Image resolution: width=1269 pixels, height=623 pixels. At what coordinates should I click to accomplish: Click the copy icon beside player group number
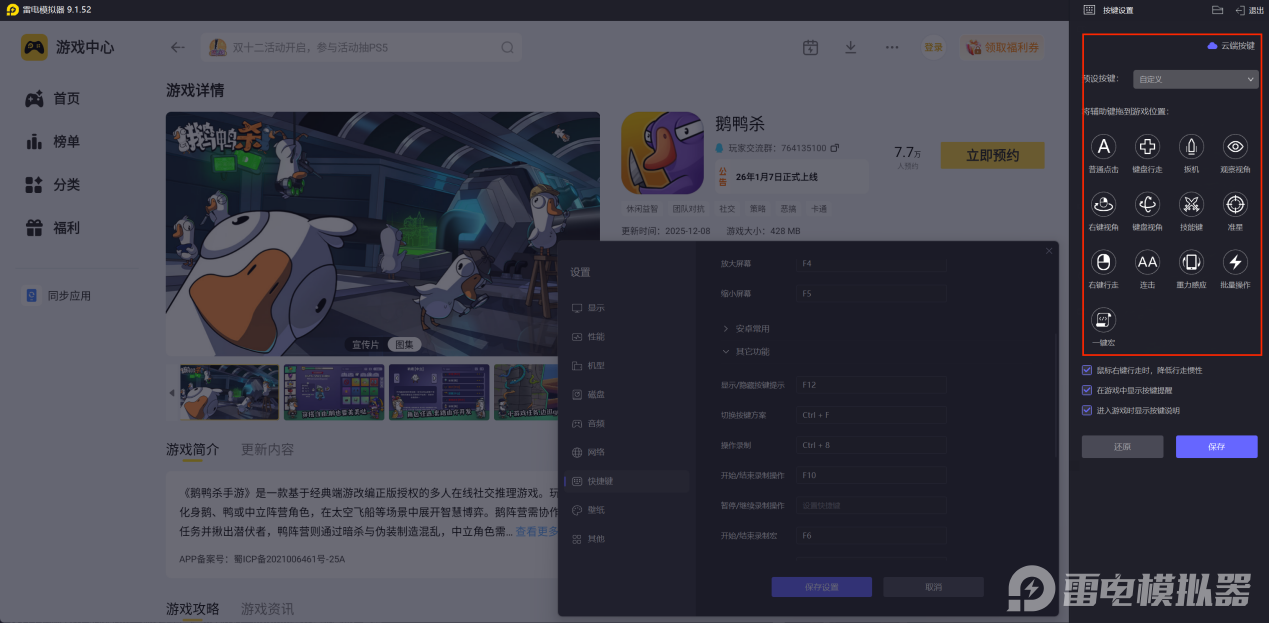[835, 148]
